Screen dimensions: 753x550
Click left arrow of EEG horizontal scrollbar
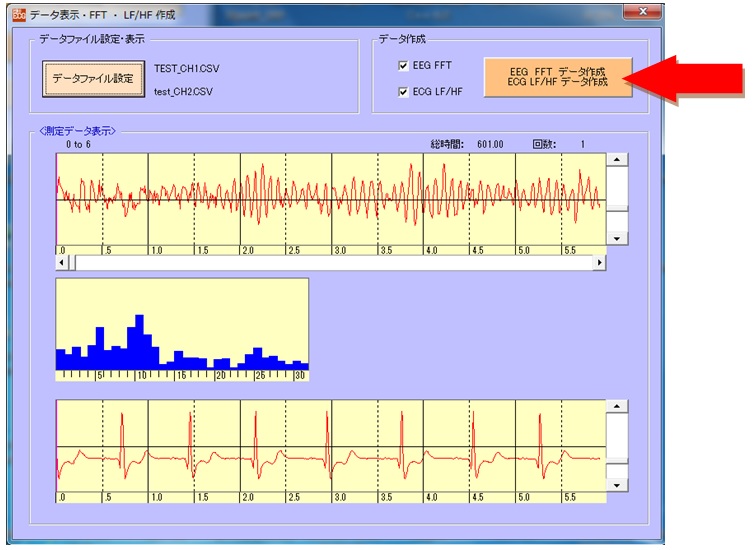[x=63, y=263]
